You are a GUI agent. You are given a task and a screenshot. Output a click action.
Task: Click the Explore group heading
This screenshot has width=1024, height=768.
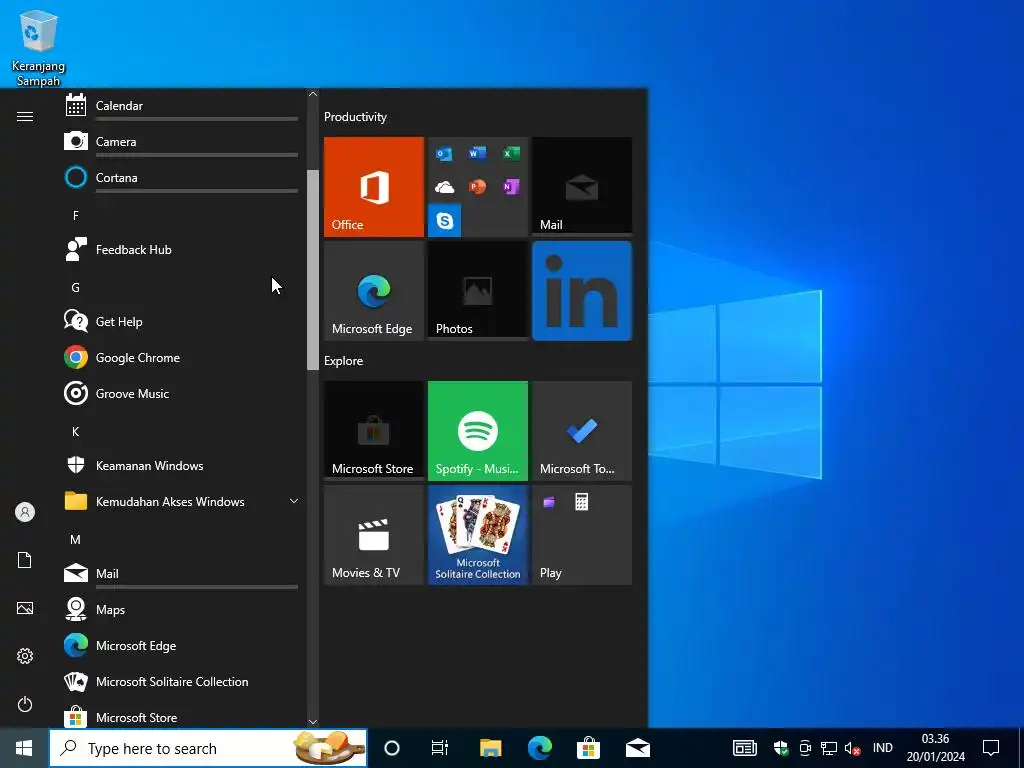click(344, 360)
